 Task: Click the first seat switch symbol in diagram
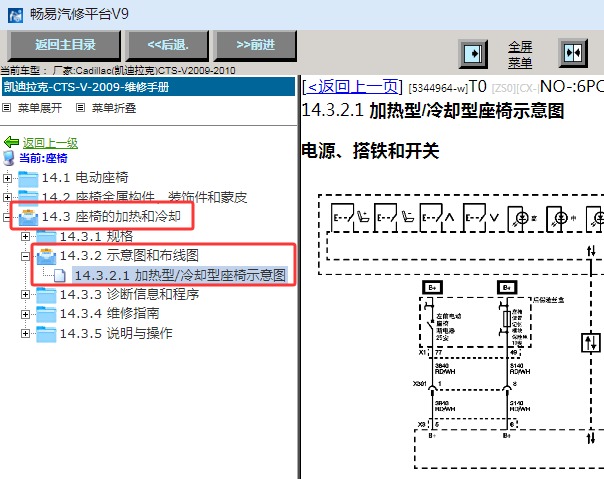pyautogui.click(x=350, y=218)
